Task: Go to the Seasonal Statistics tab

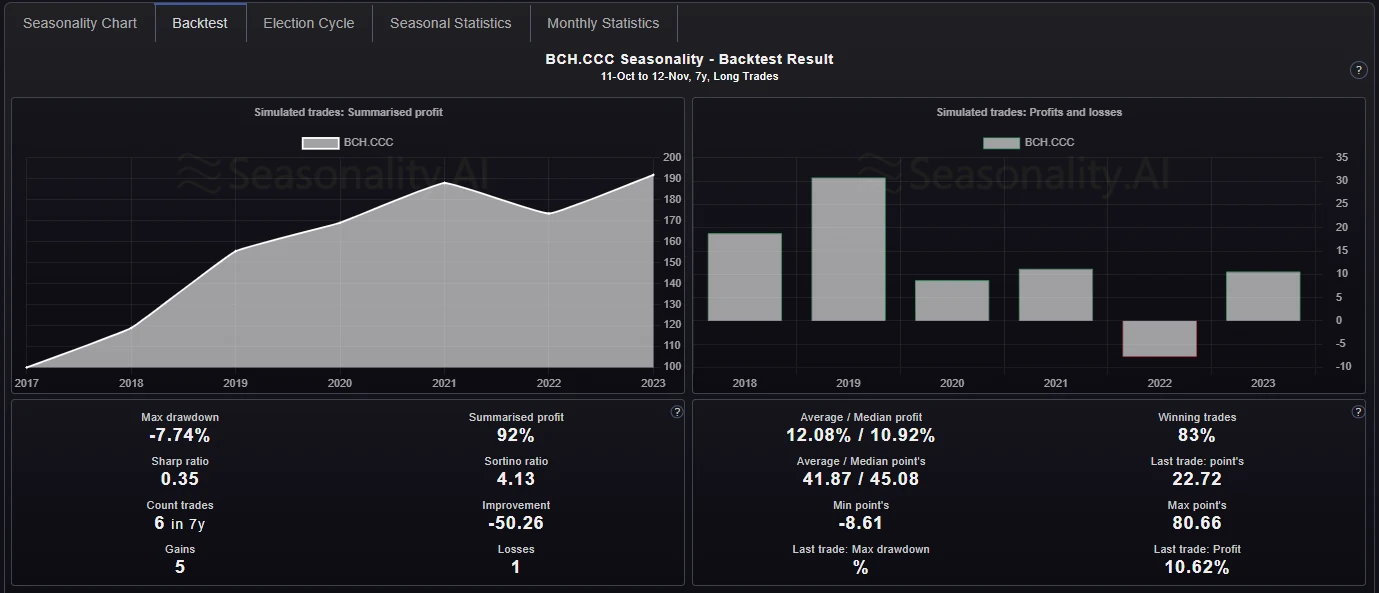Action: (x=450, y=23)
